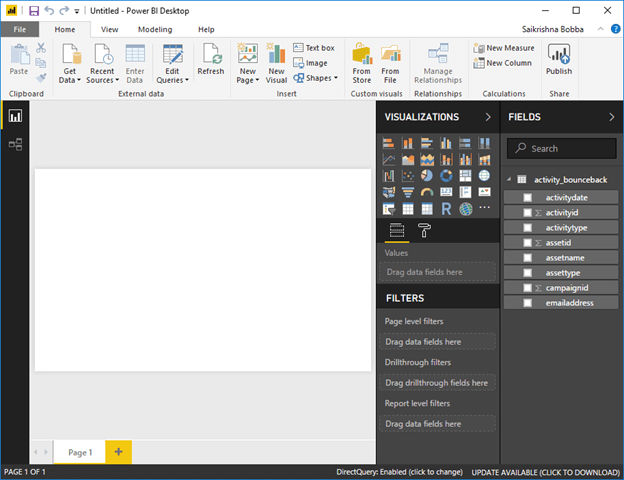Screen dimensions: 624x480
Task: Switch to the Help ribbon tab
Action: pyautogui.click(x=206, y=29)
